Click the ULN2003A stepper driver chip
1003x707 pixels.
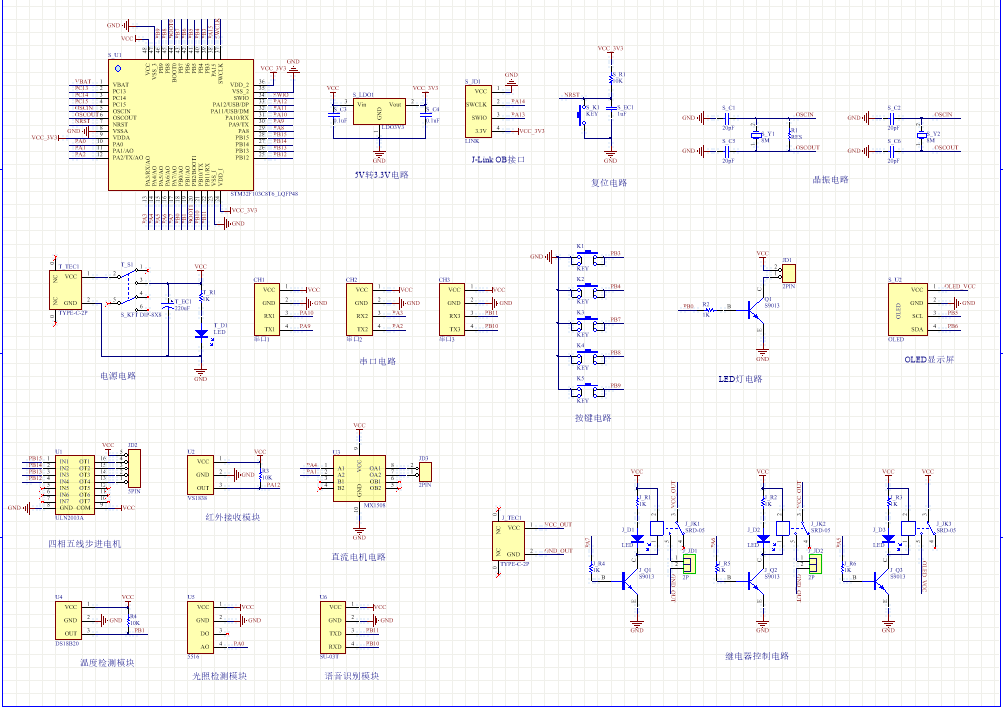pos(74,484)
